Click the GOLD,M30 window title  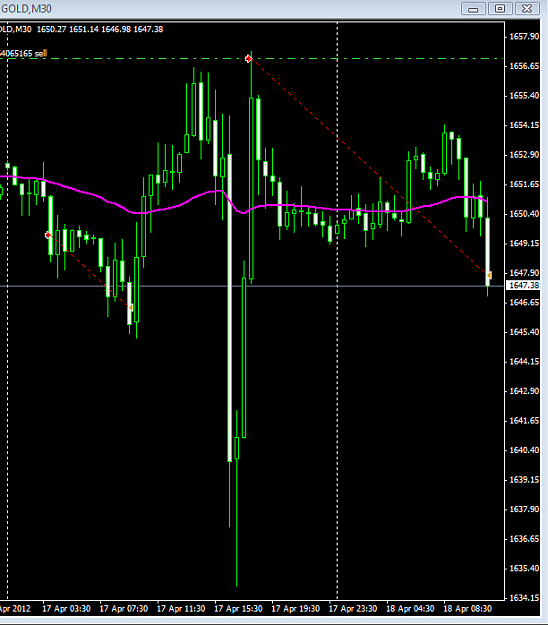pyautogui.click(x=26, y=9)
